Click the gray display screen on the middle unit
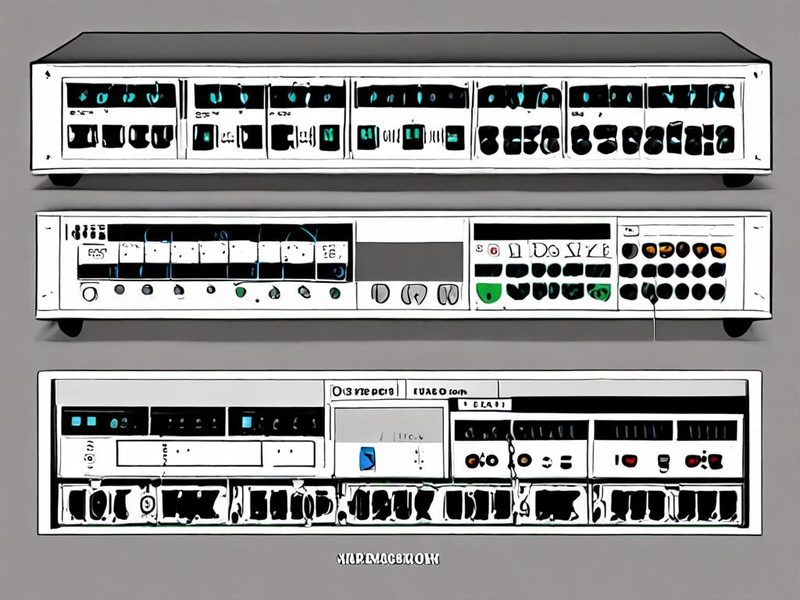800x600 pixels. [410, 262]
